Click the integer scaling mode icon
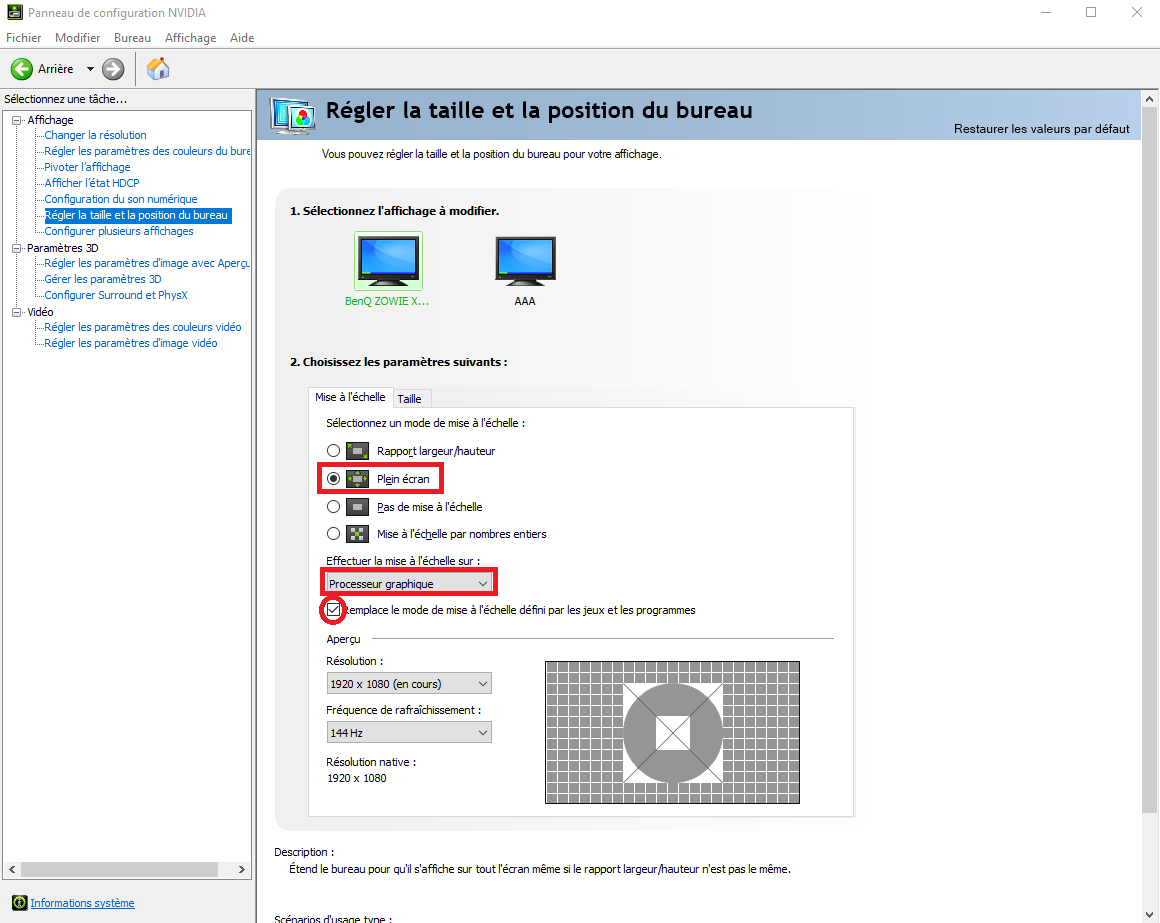1160x923 pixels. [x=357, y=534]
